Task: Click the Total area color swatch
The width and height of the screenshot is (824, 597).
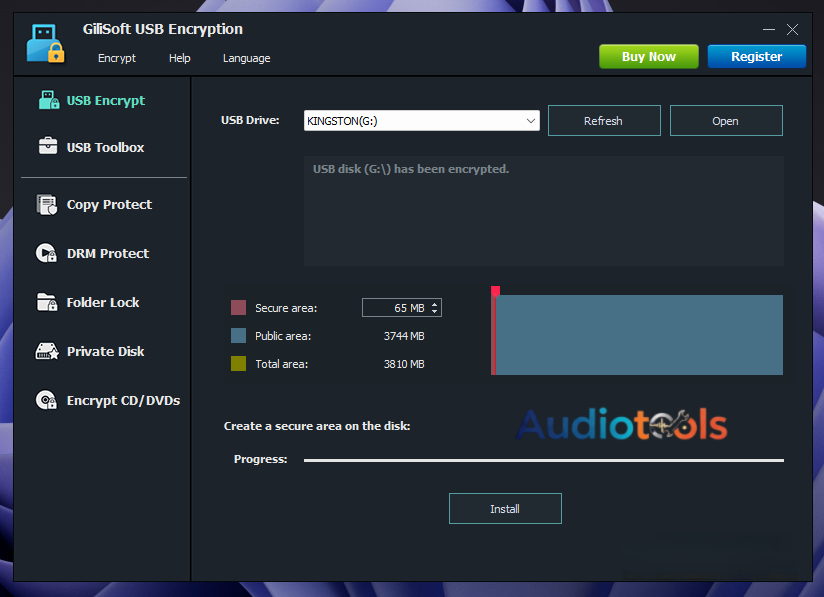Action: tap(239, 364)
